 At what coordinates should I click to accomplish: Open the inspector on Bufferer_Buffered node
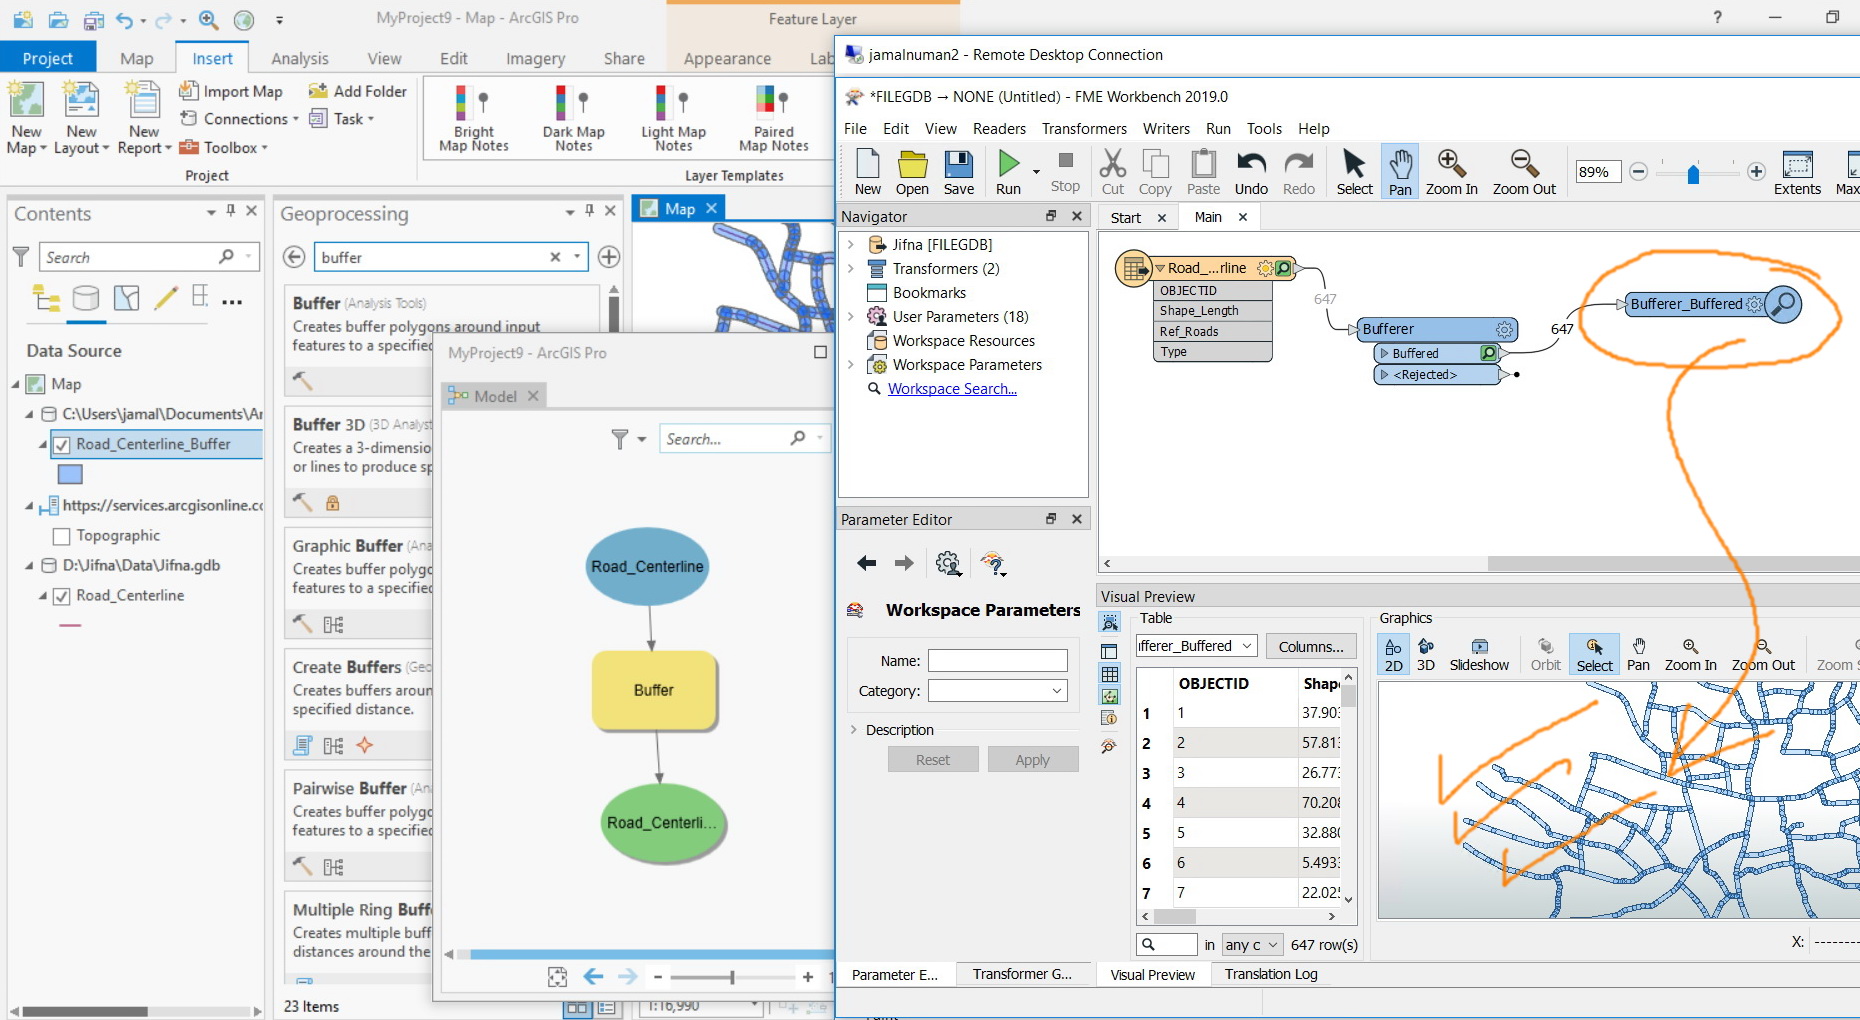click(1783, 304)
